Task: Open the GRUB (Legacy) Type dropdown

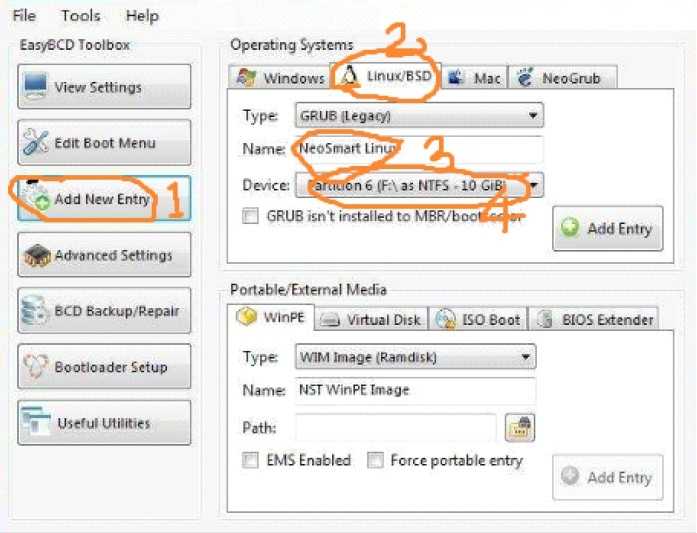Action: [419, 116]
